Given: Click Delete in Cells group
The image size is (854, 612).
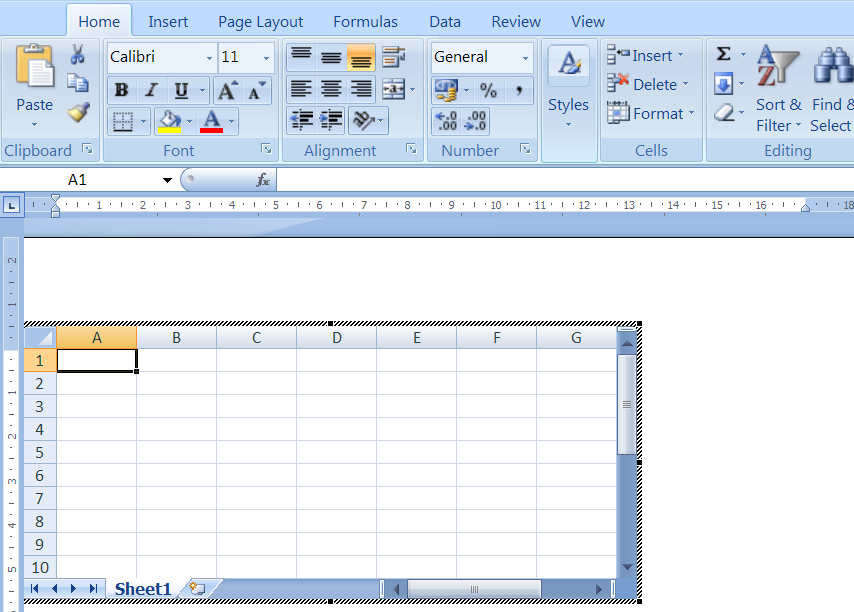Looking at the screenshot, I should [x=648, y=84].
